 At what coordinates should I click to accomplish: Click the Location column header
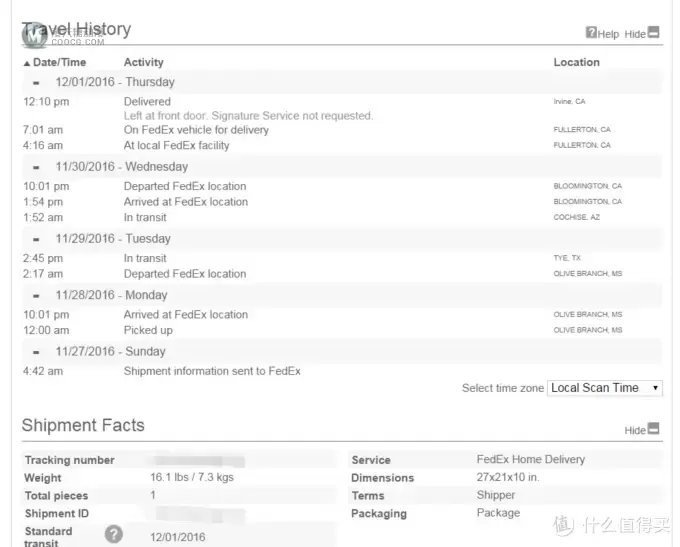point(576,62)
